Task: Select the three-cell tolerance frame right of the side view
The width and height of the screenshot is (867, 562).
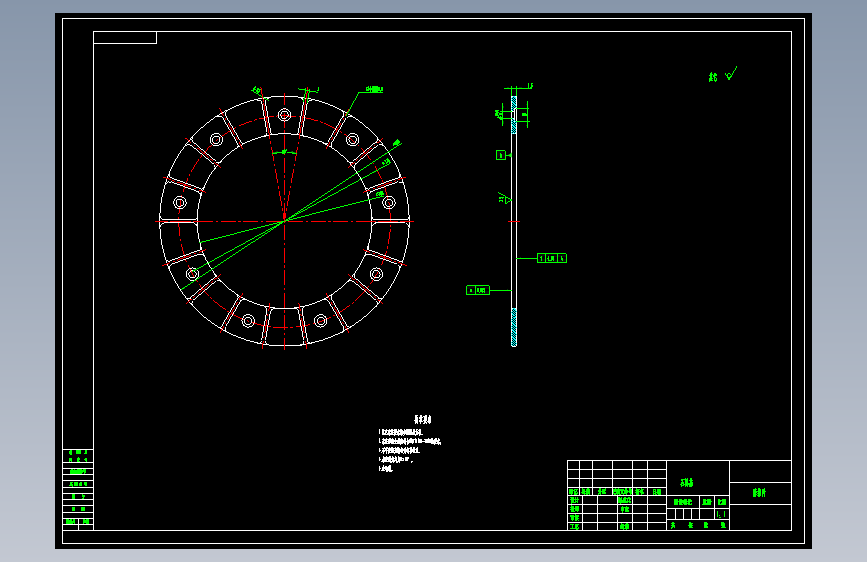Action: pos(552,258)
